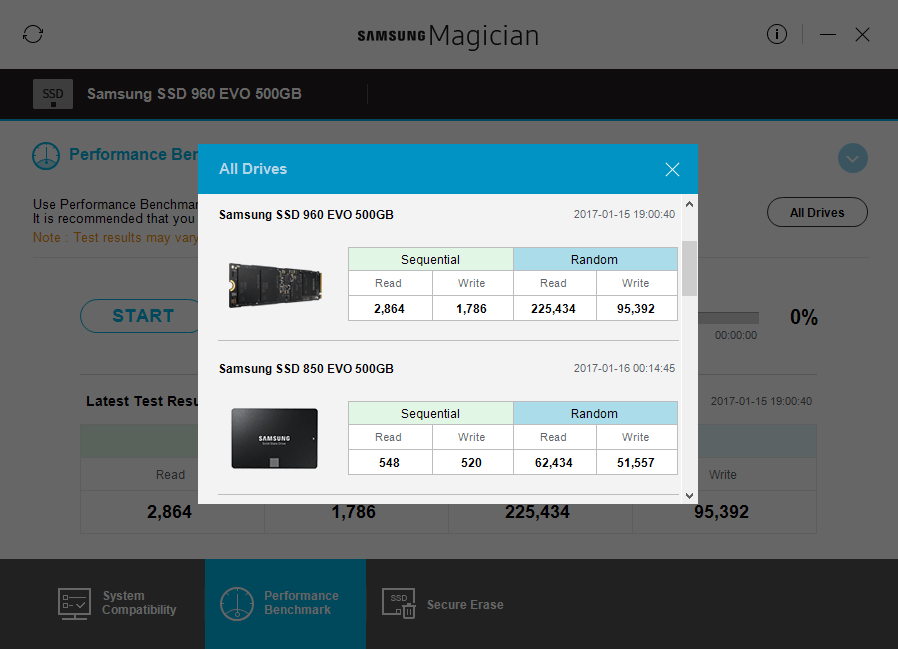Image resolution: width=898 pixels, height=649 pixels.
Task: Start the performance benchmark test
Action: coord(141,316)
